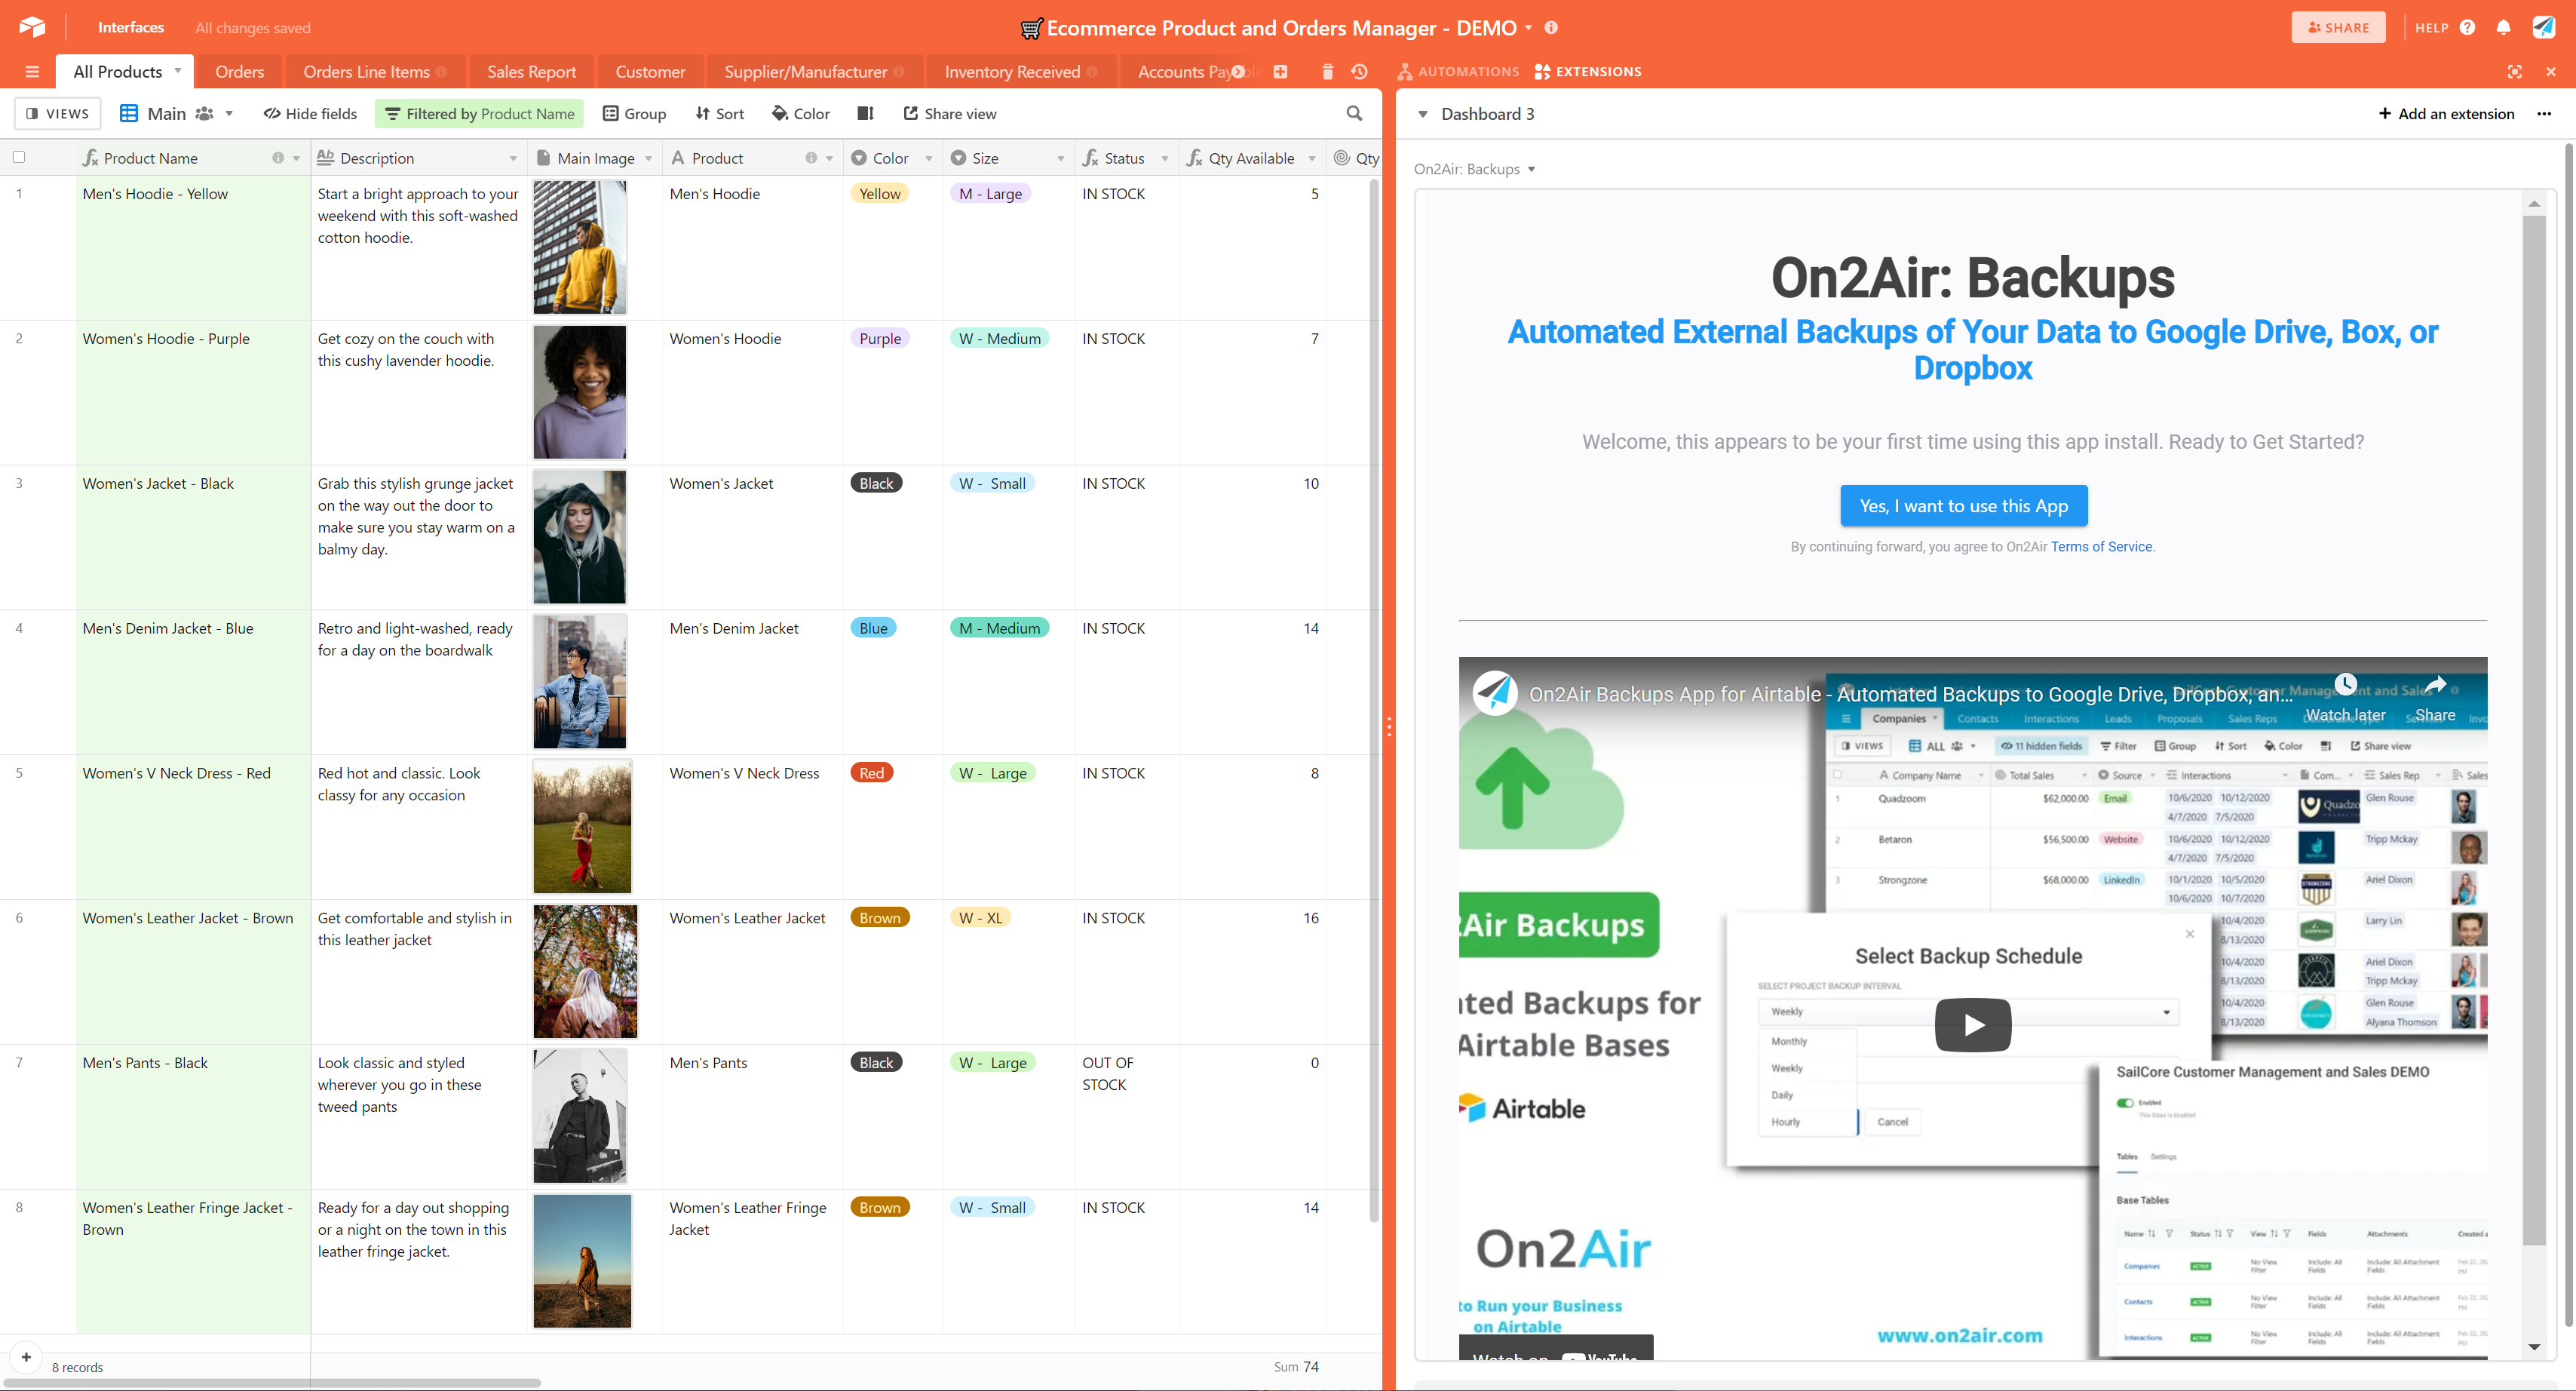
Task: Click the Airtable logo
Action: 31,27
